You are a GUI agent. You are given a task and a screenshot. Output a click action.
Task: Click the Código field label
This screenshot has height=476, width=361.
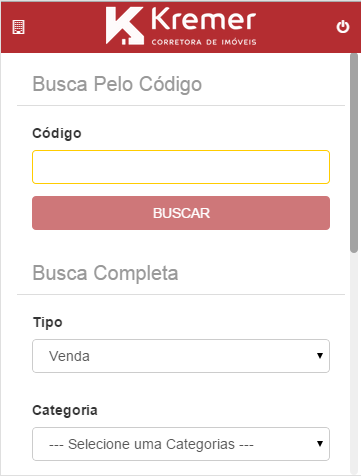click(57, 133)
